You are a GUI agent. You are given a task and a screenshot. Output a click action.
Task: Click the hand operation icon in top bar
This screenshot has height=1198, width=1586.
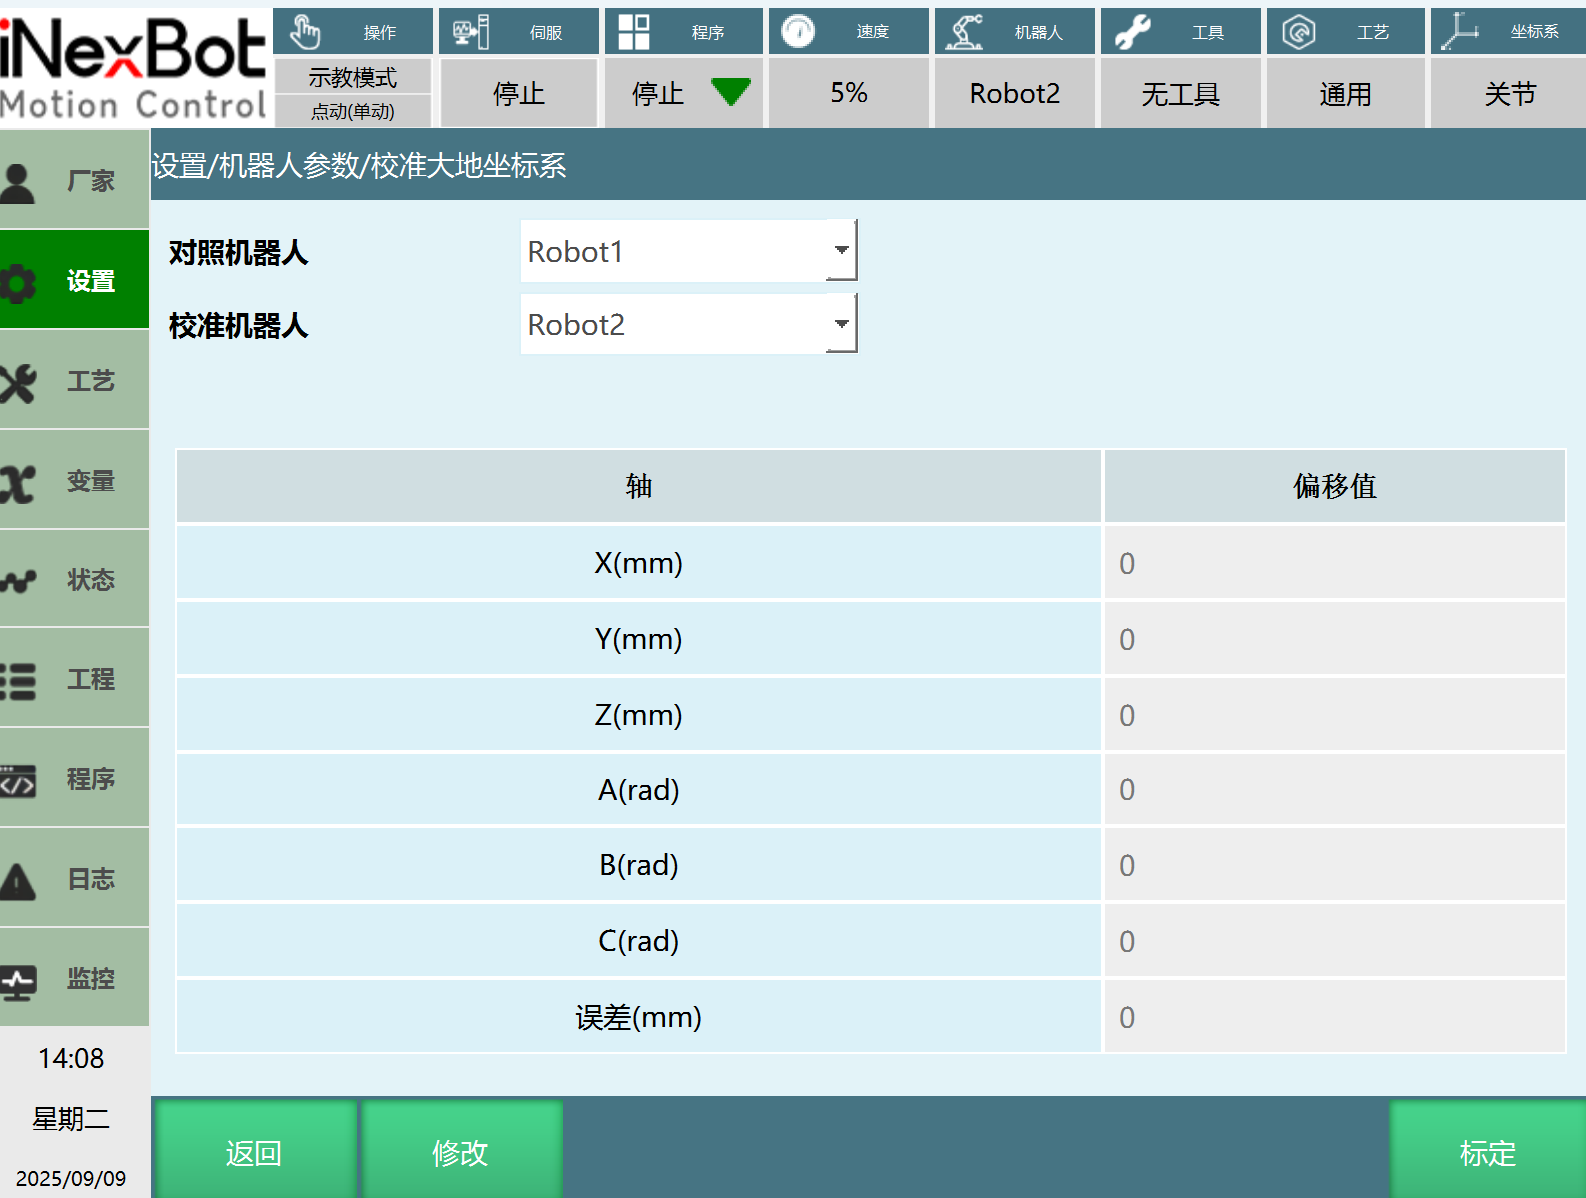[305, 32]
